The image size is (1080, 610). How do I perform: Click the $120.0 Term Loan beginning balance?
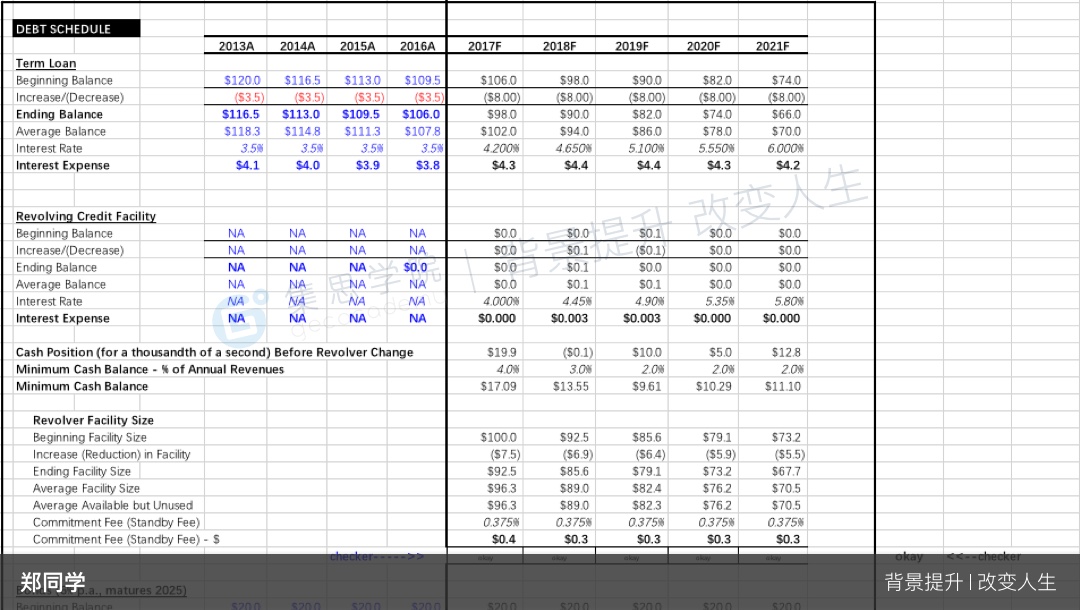[242, 81]
